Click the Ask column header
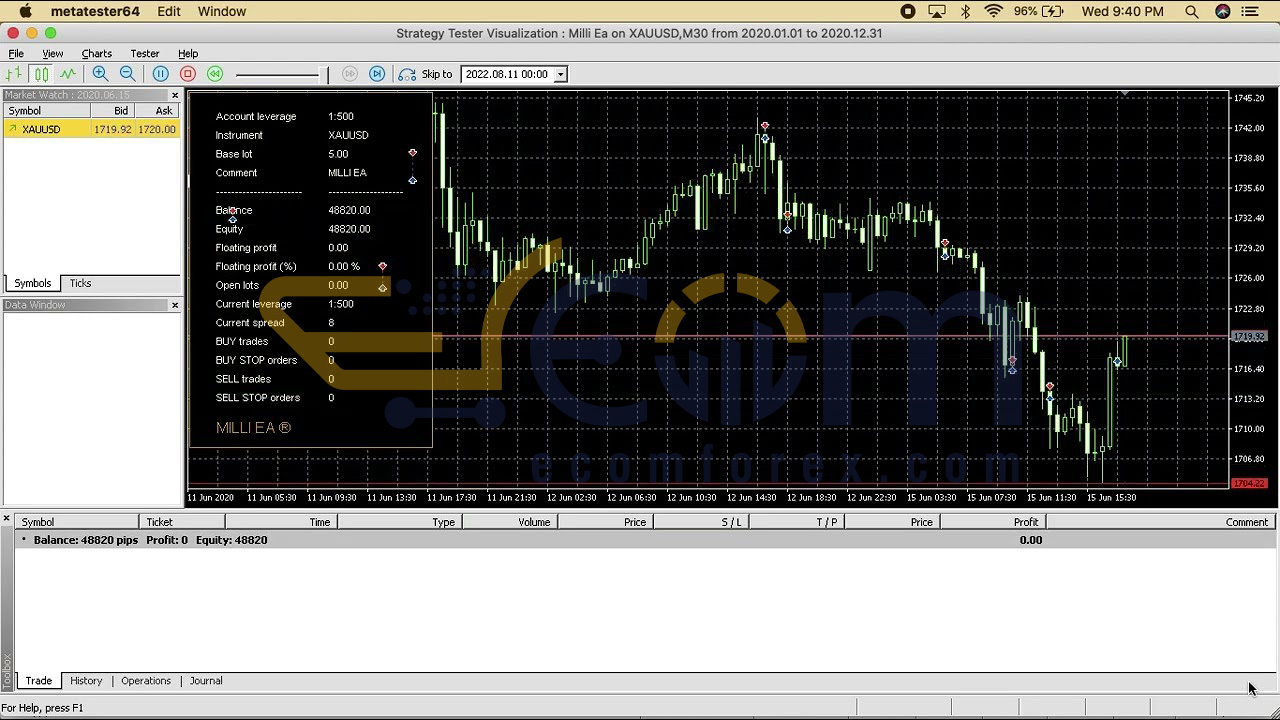 pyautogui.click(x=156, y=111)
